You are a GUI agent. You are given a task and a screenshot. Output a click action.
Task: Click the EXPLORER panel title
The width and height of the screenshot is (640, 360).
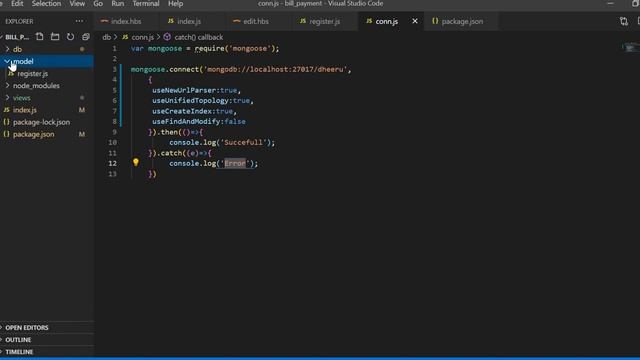[19, 21]
